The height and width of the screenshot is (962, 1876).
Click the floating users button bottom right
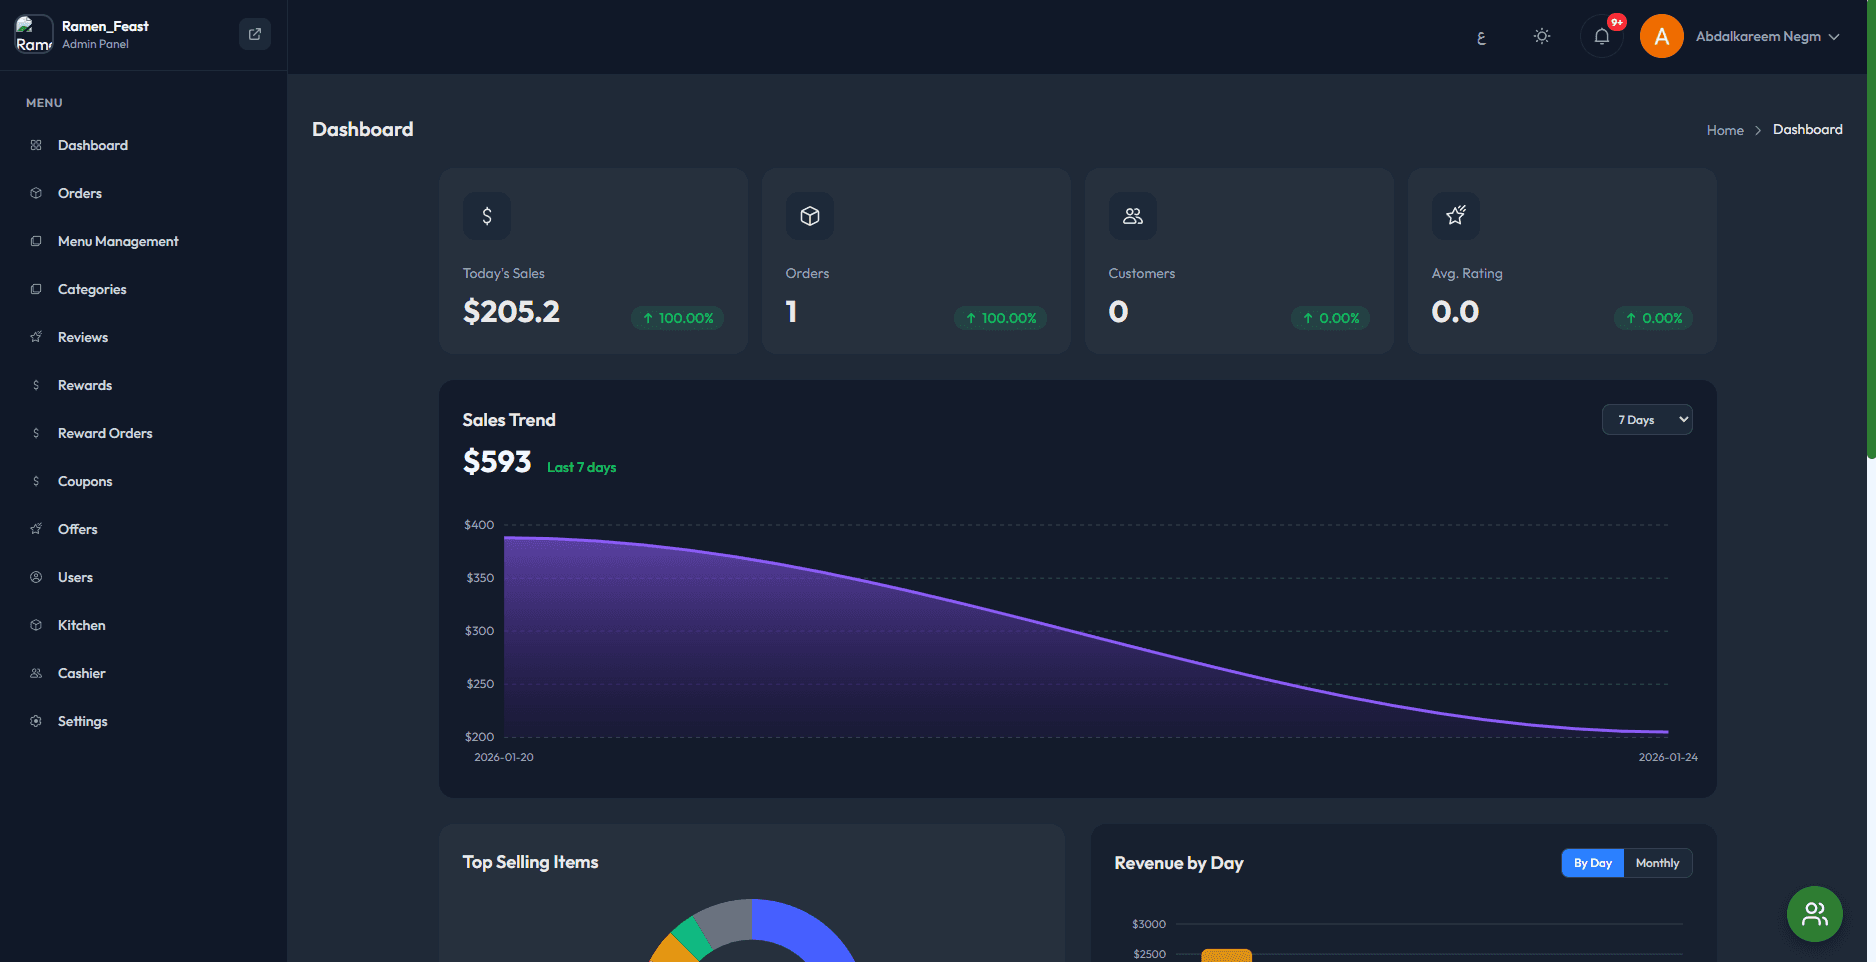point(1814,913)
